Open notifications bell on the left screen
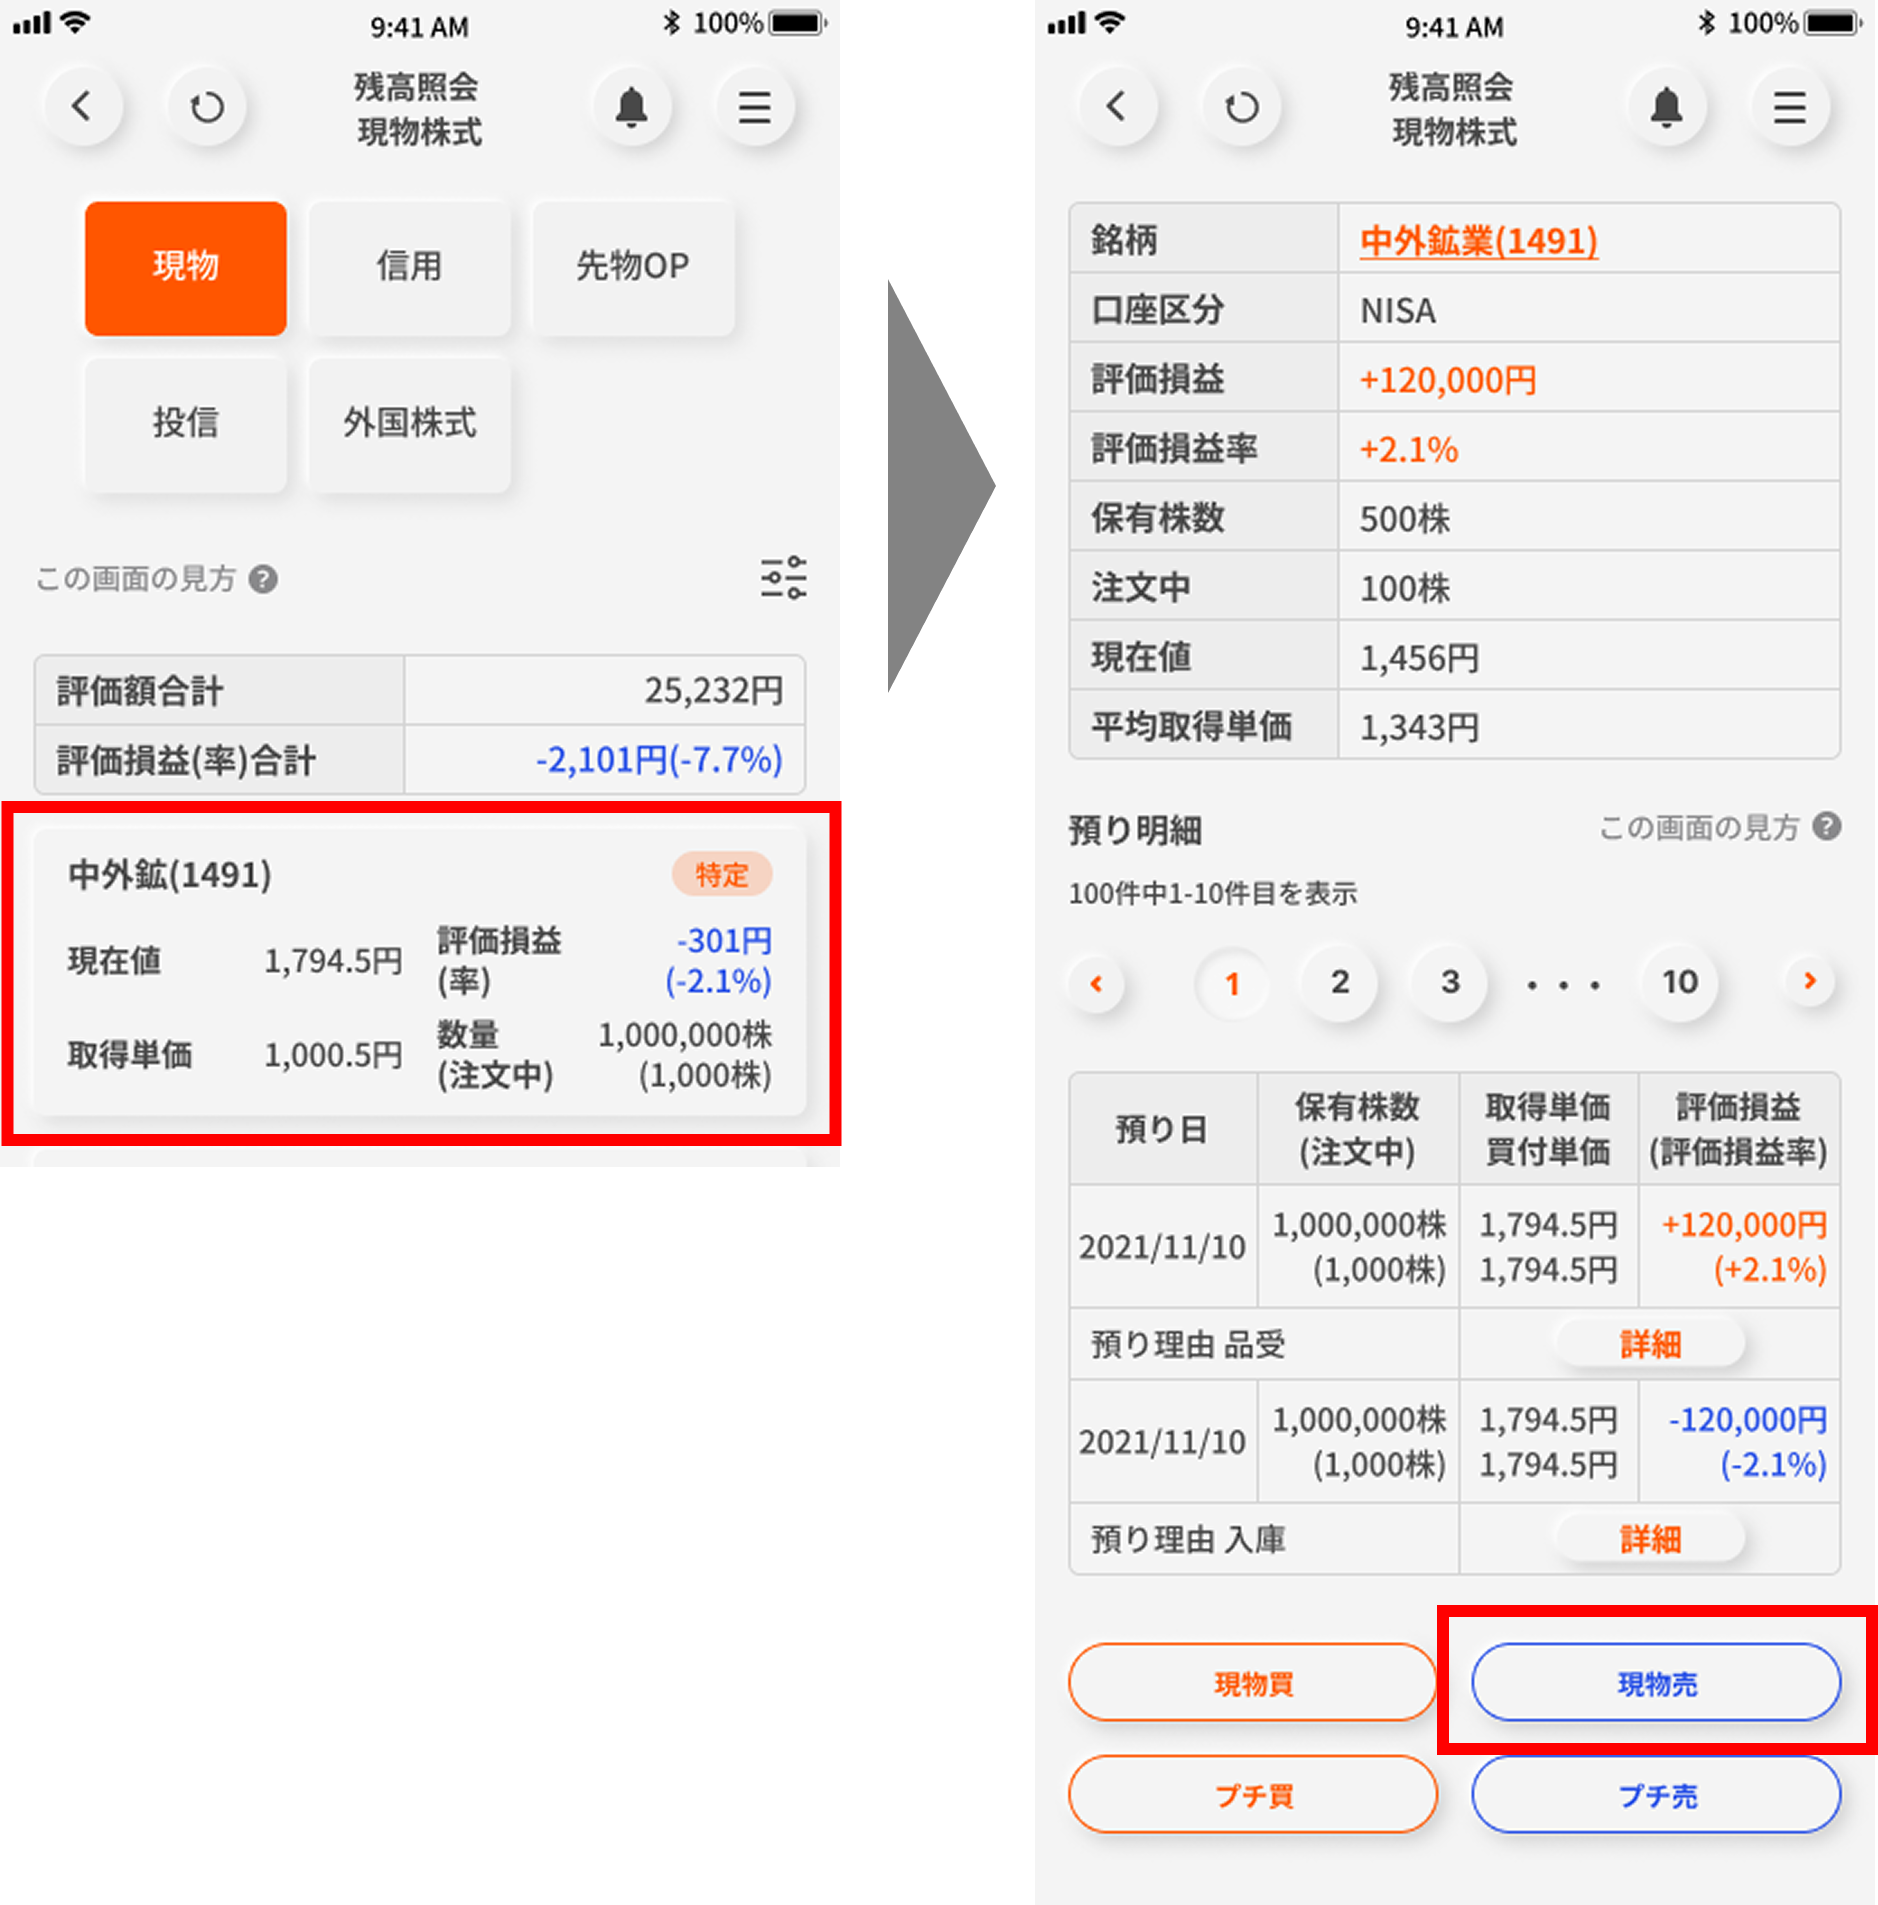Screen dimensions: 1878x1905 point(631,106)
